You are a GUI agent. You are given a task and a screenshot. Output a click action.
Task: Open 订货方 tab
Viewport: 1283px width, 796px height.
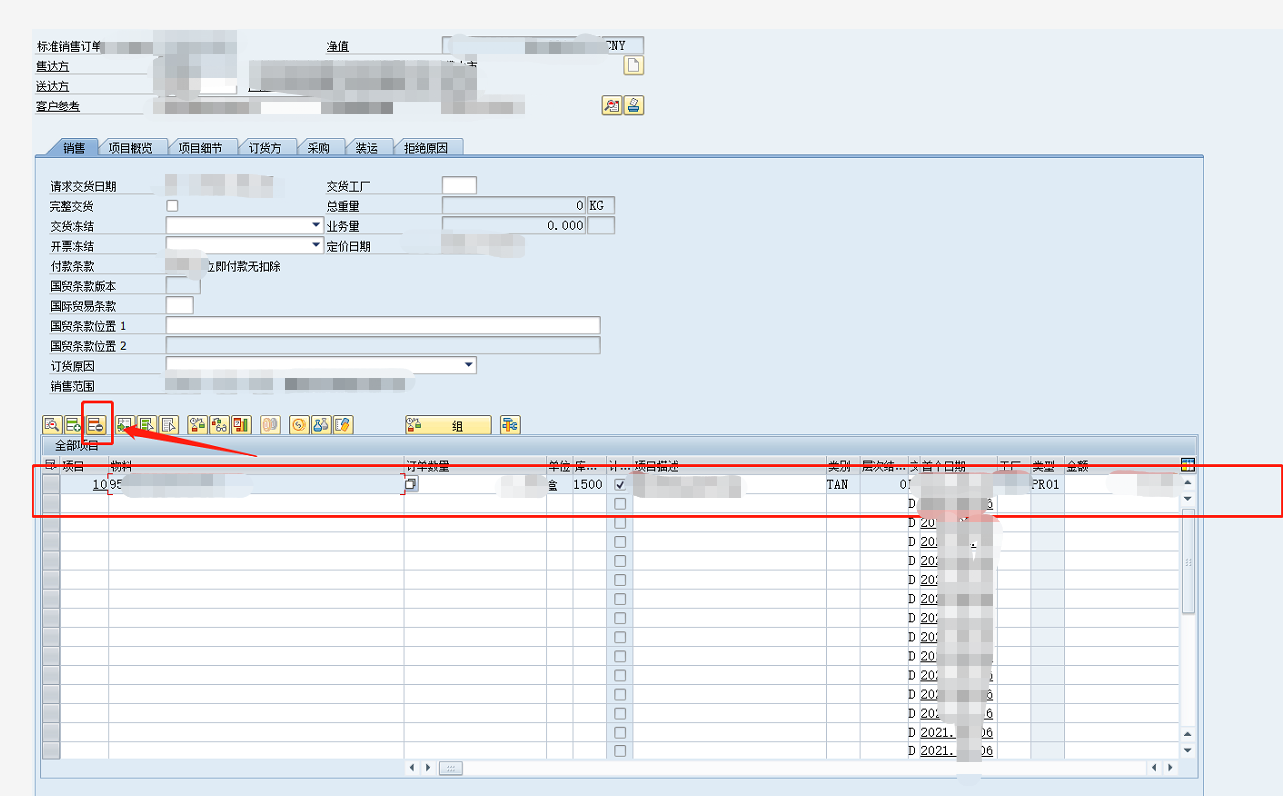click(x=265, y=147)
